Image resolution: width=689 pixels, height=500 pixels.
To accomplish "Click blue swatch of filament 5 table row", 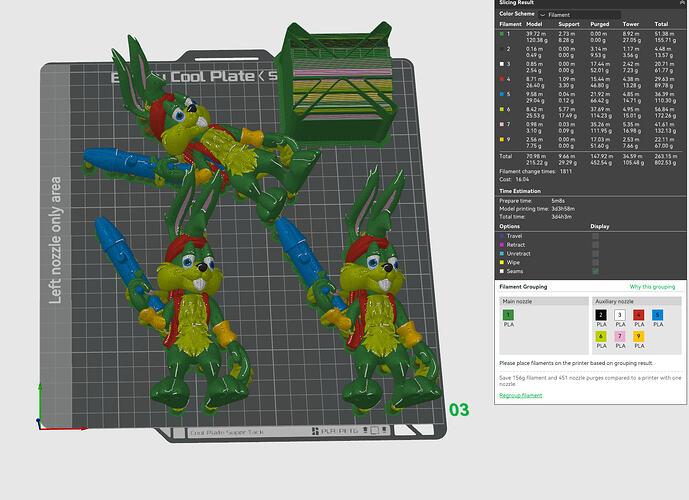I will (502, 94).
